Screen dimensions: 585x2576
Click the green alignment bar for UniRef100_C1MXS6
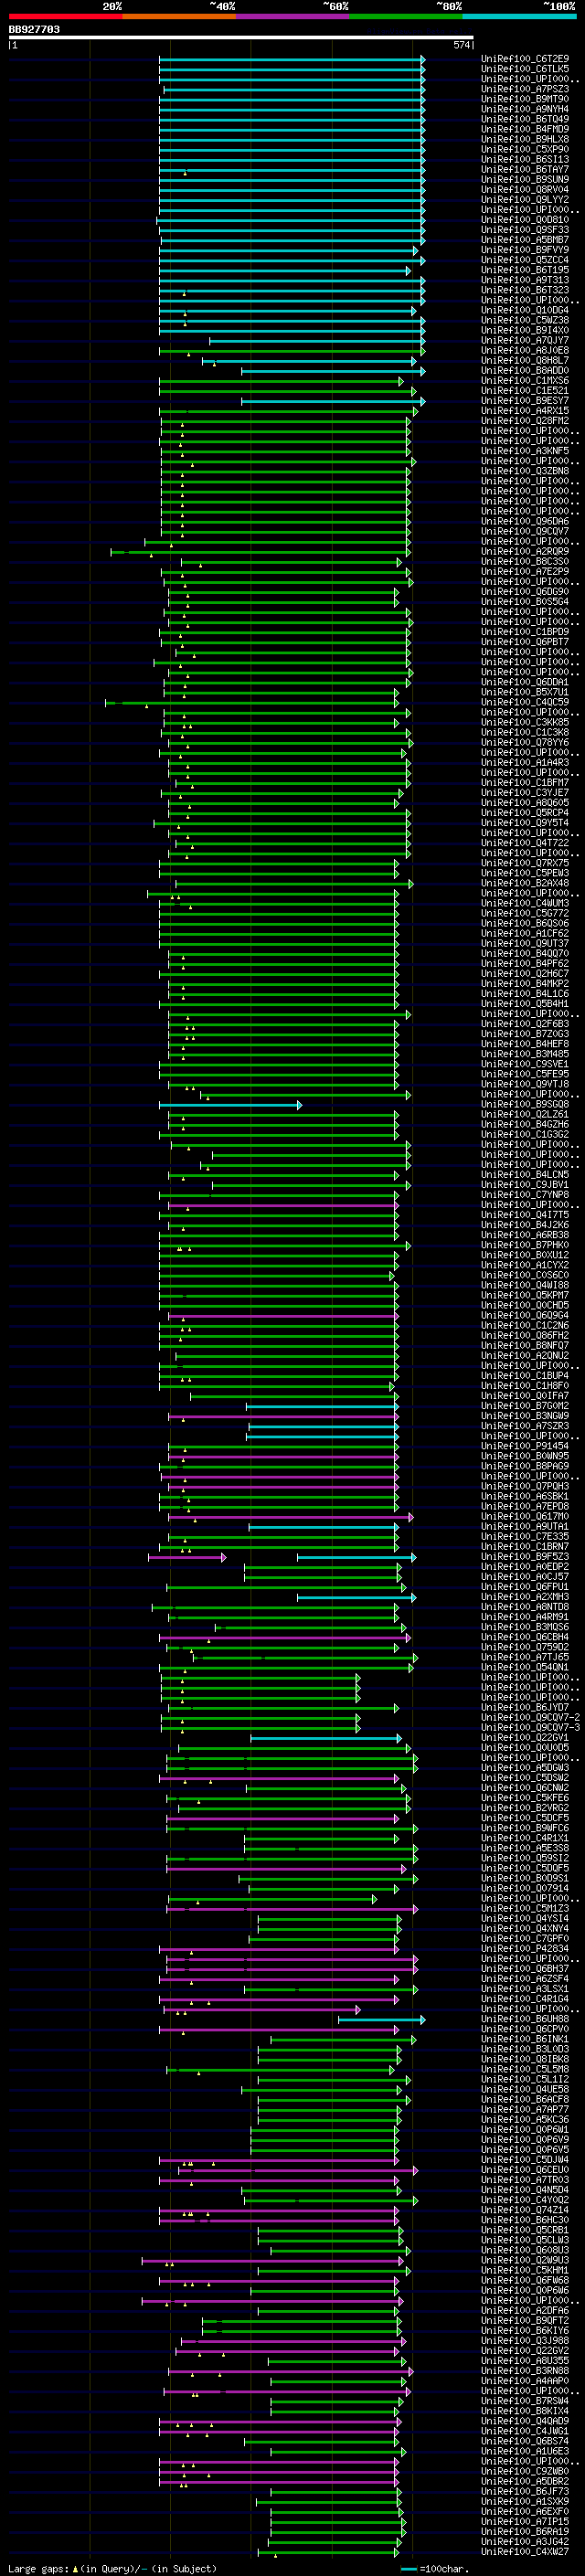coord(281,381)
